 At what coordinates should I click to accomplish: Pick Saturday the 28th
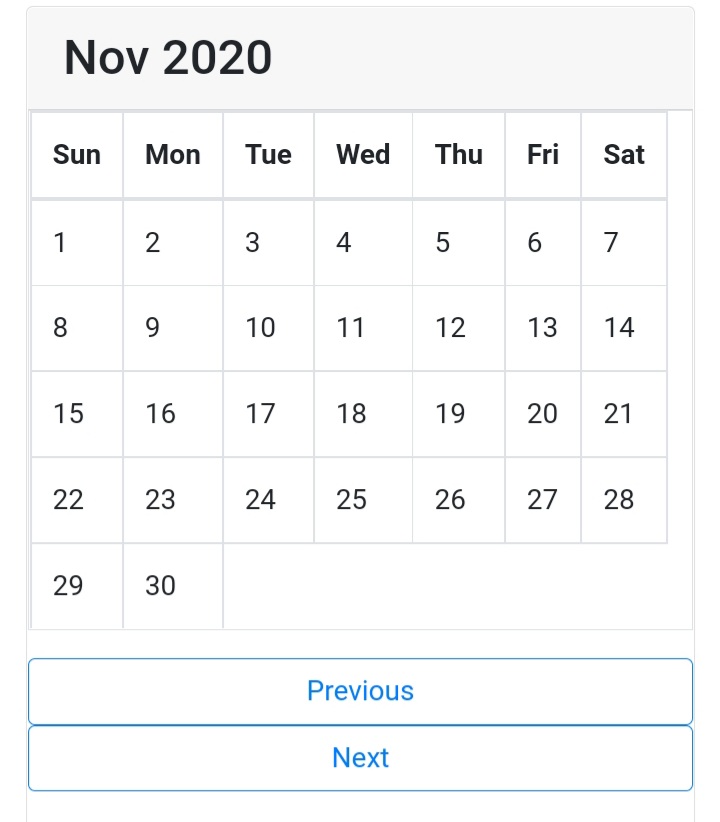pos(619,500)
